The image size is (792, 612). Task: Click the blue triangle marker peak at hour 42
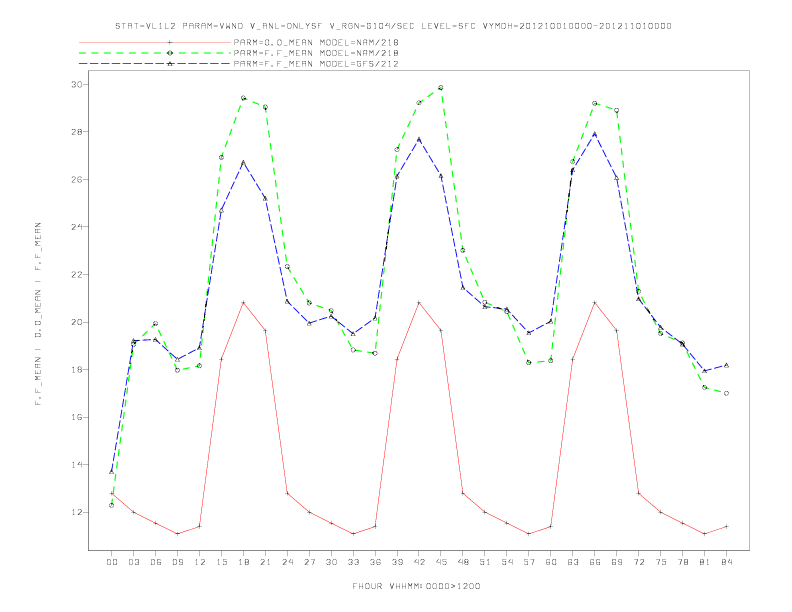click(x=419, y=139)
